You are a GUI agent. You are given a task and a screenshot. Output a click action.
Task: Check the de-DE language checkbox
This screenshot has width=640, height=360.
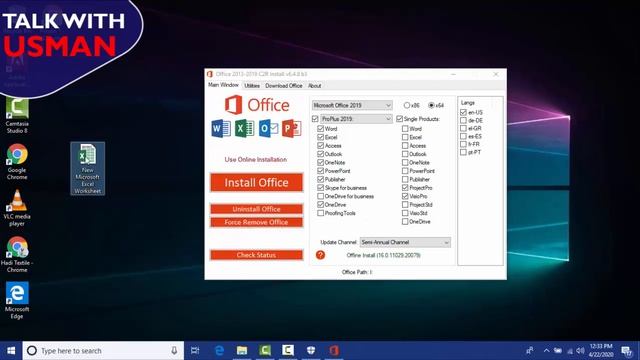tap(463, 120)
